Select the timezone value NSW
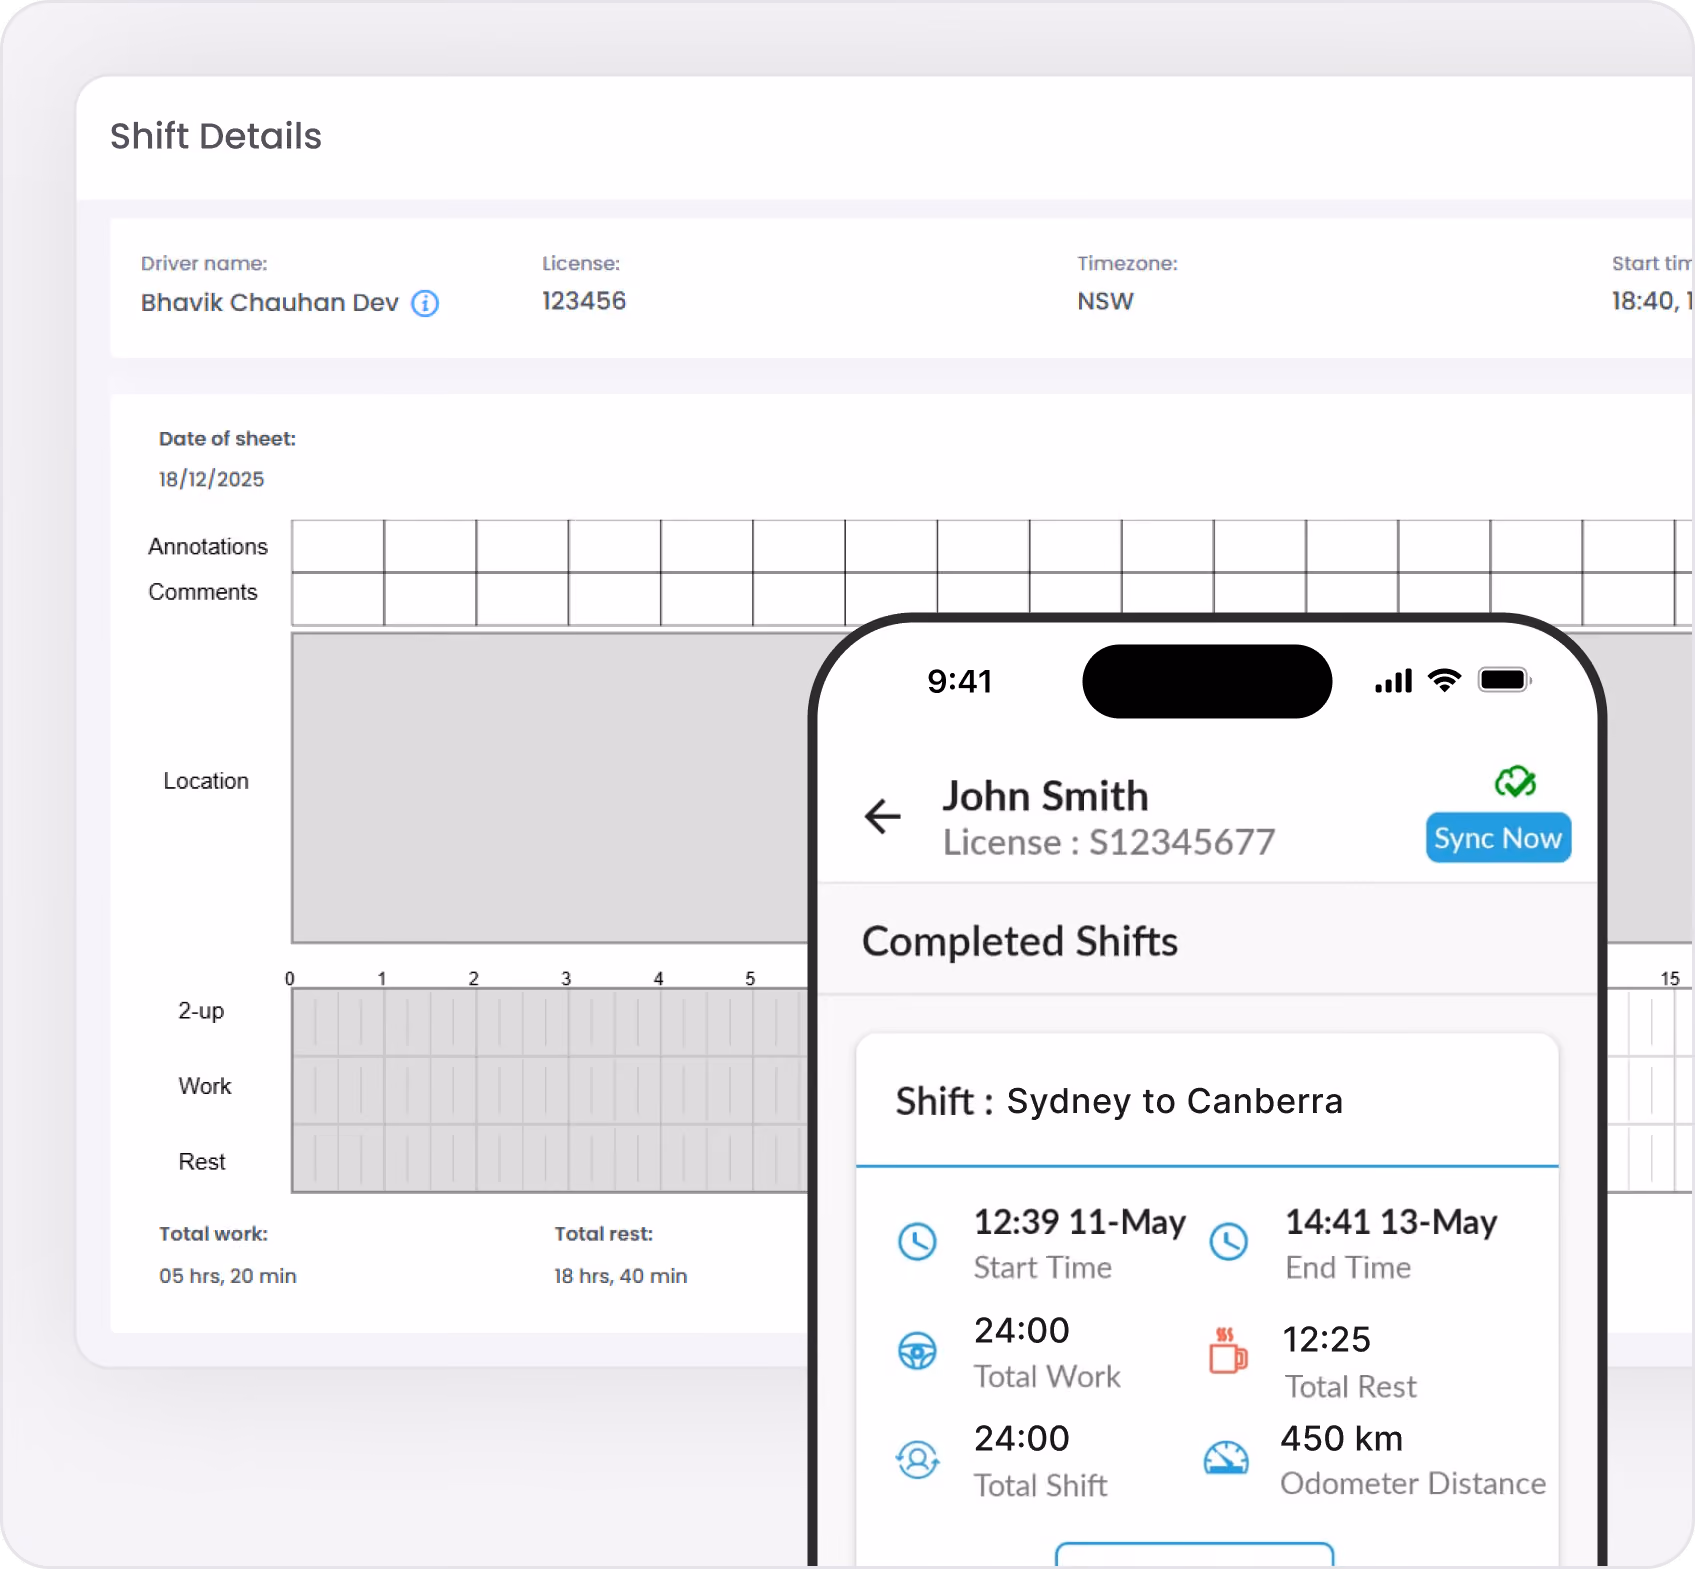 point(1105,301)
